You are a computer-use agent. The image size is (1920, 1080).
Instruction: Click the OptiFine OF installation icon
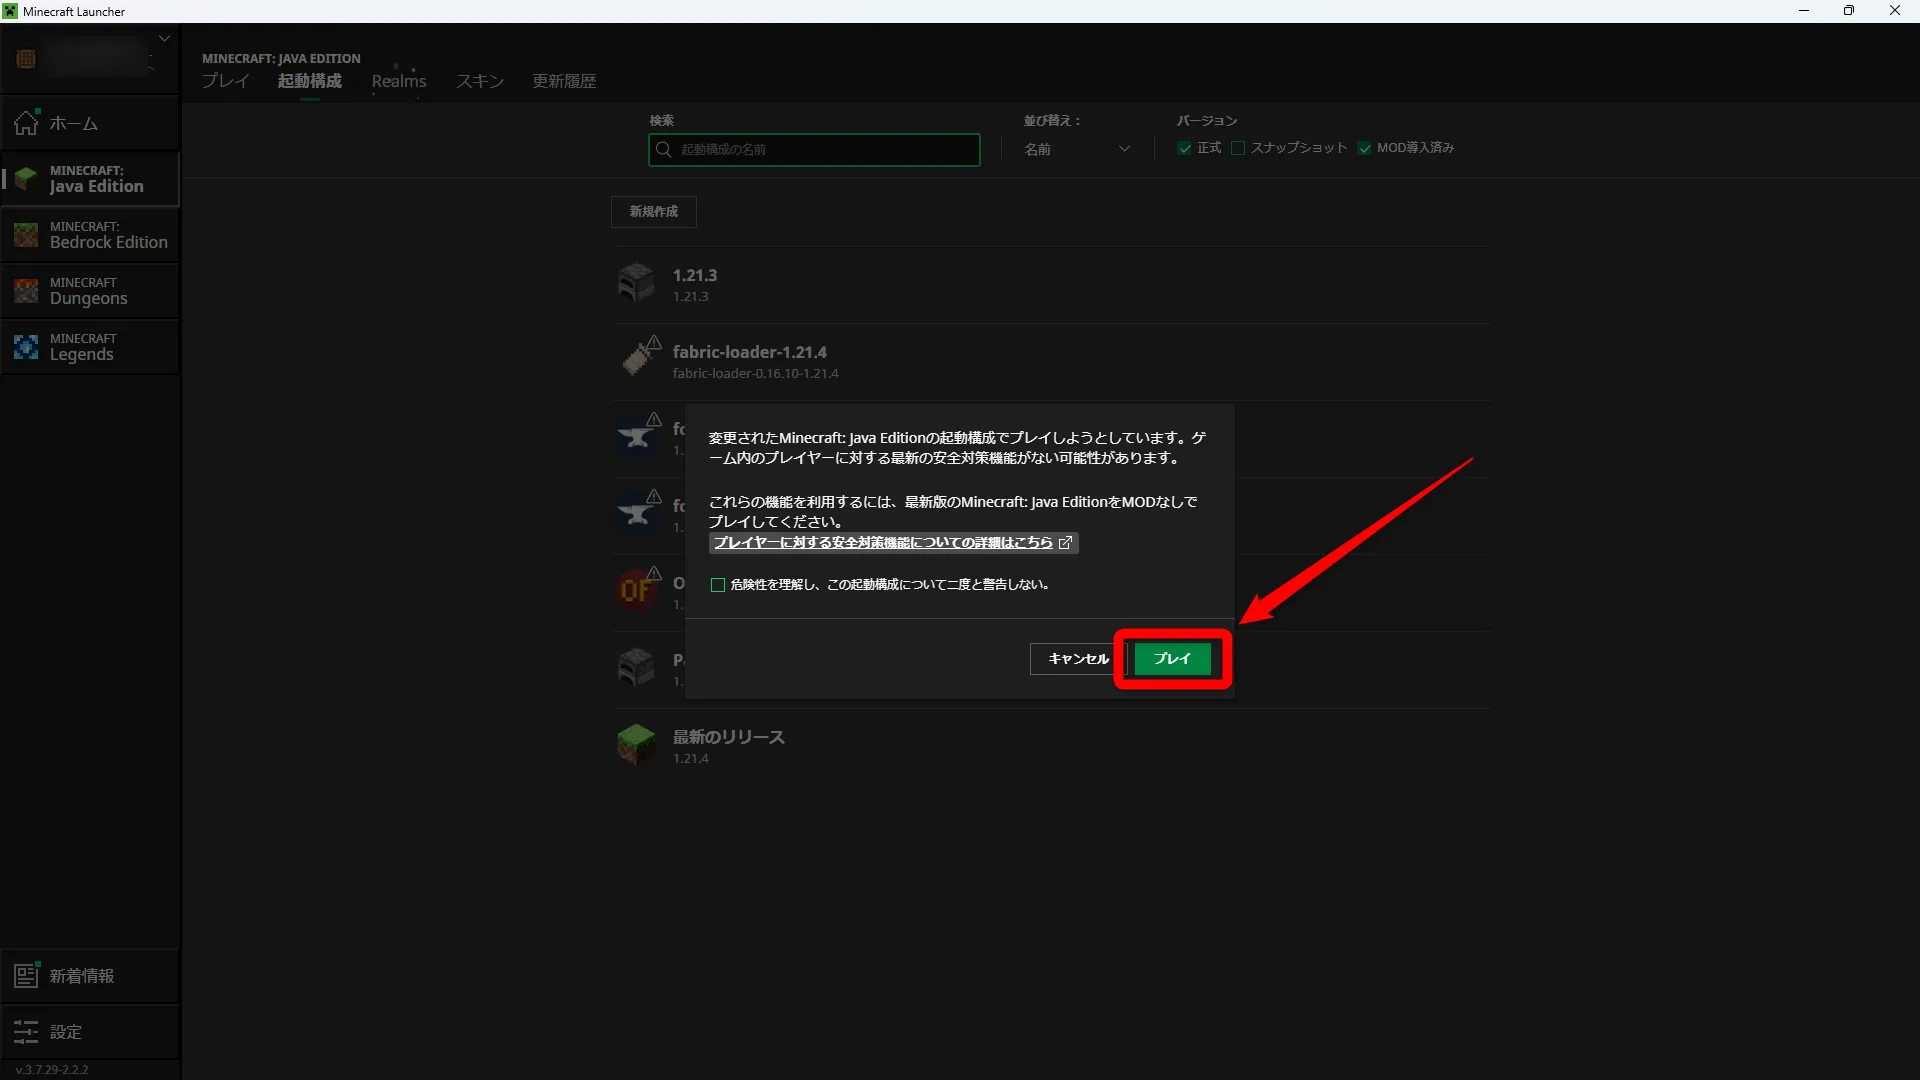click(x=636, y=590)
